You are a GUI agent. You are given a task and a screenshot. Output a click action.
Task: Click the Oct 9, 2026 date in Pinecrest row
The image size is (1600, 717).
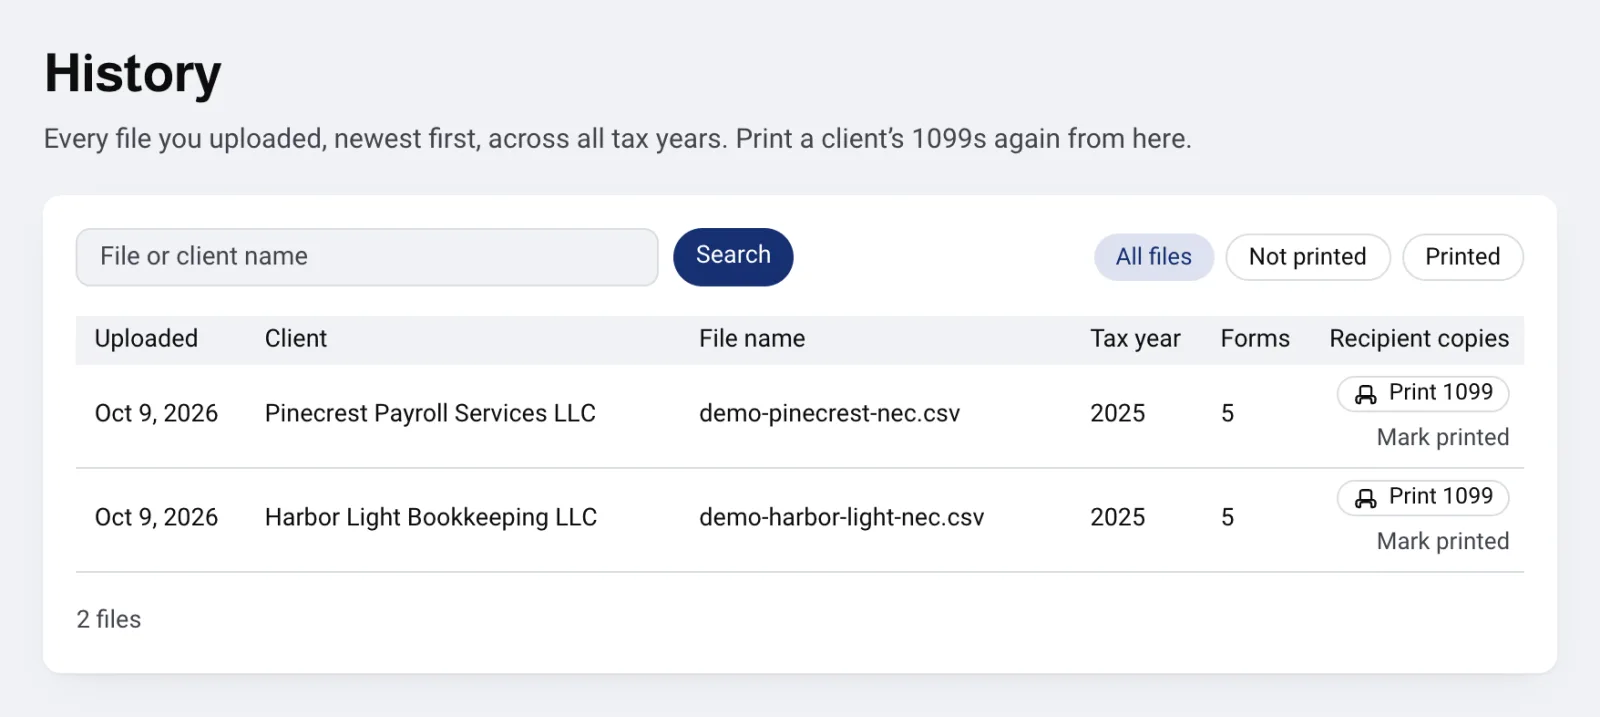click(x=156, y=413)
